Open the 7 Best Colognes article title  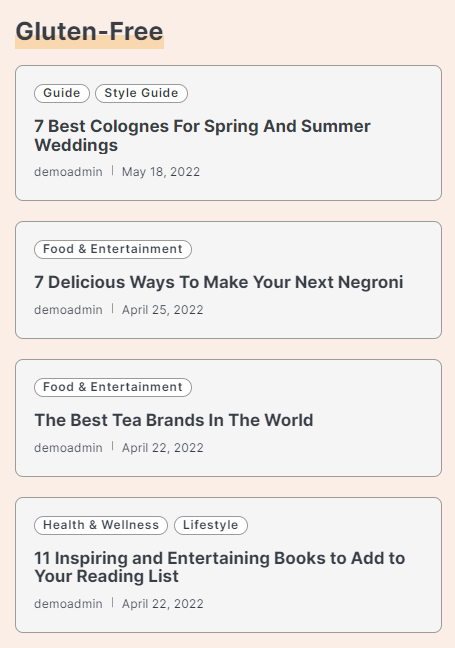202,136
